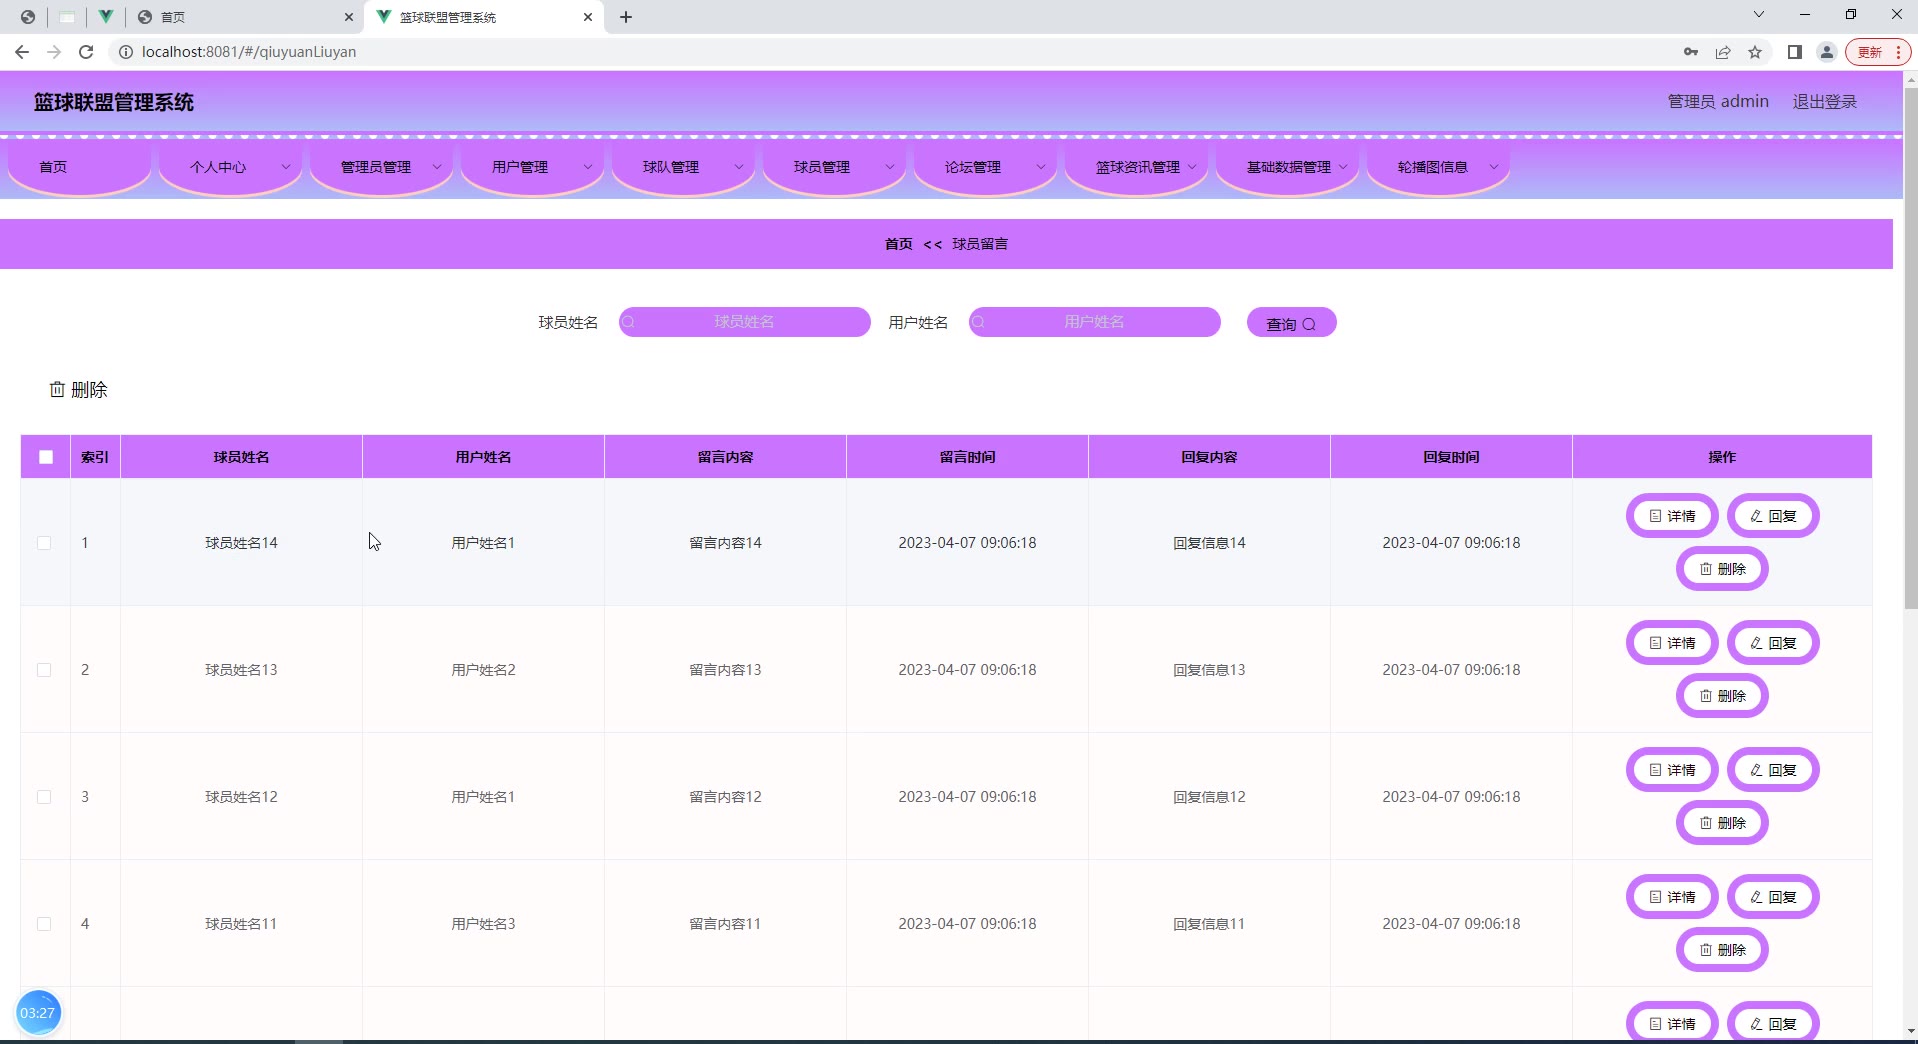Close the 篮球联盟管理系统 tab
Image resolution: width=1918 pixels, height=1044 pixels.
tap(588, 17)
